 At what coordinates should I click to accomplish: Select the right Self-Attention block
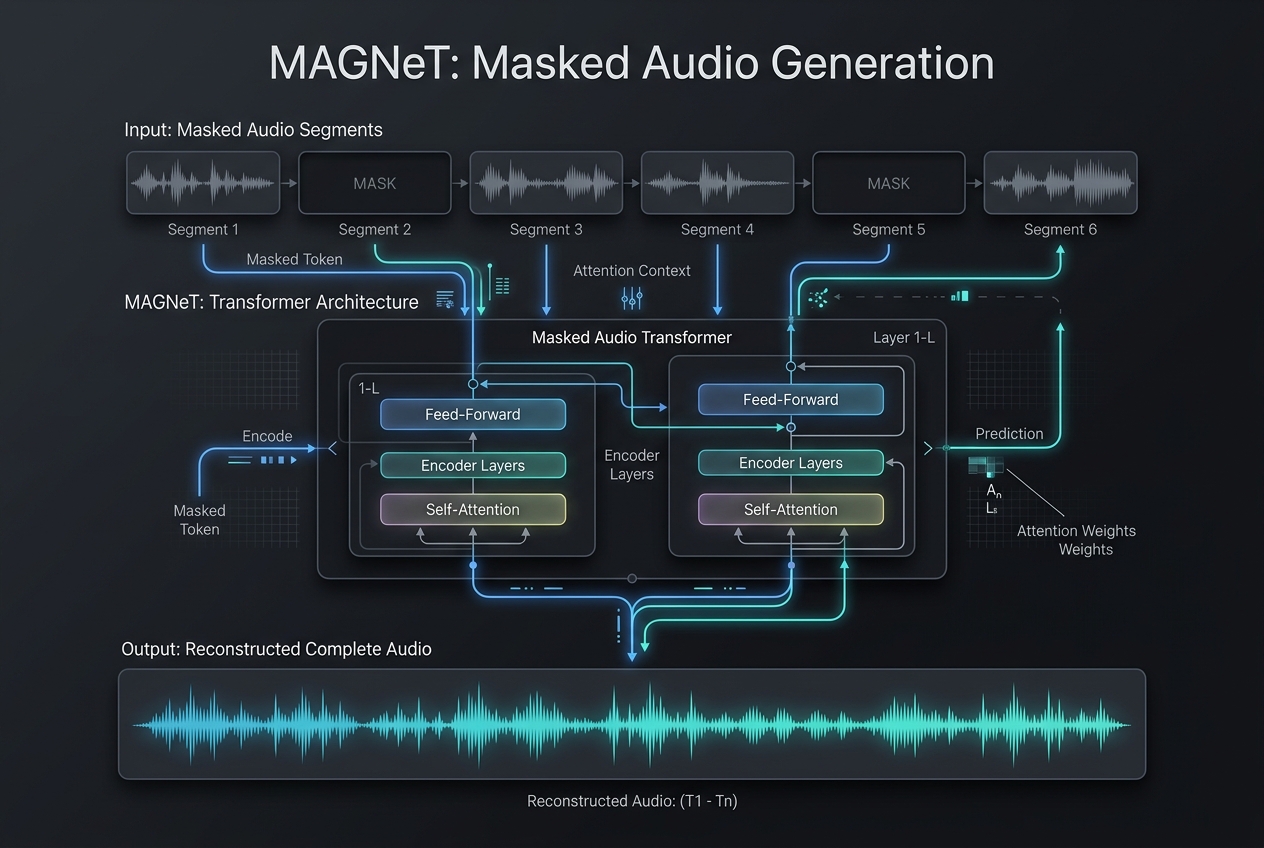coord(791,509)
